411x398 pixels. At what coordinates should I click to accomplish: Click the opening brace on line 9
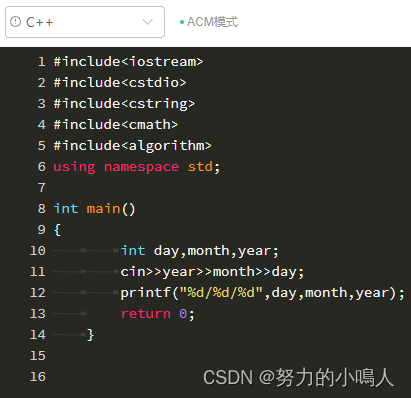57,230
